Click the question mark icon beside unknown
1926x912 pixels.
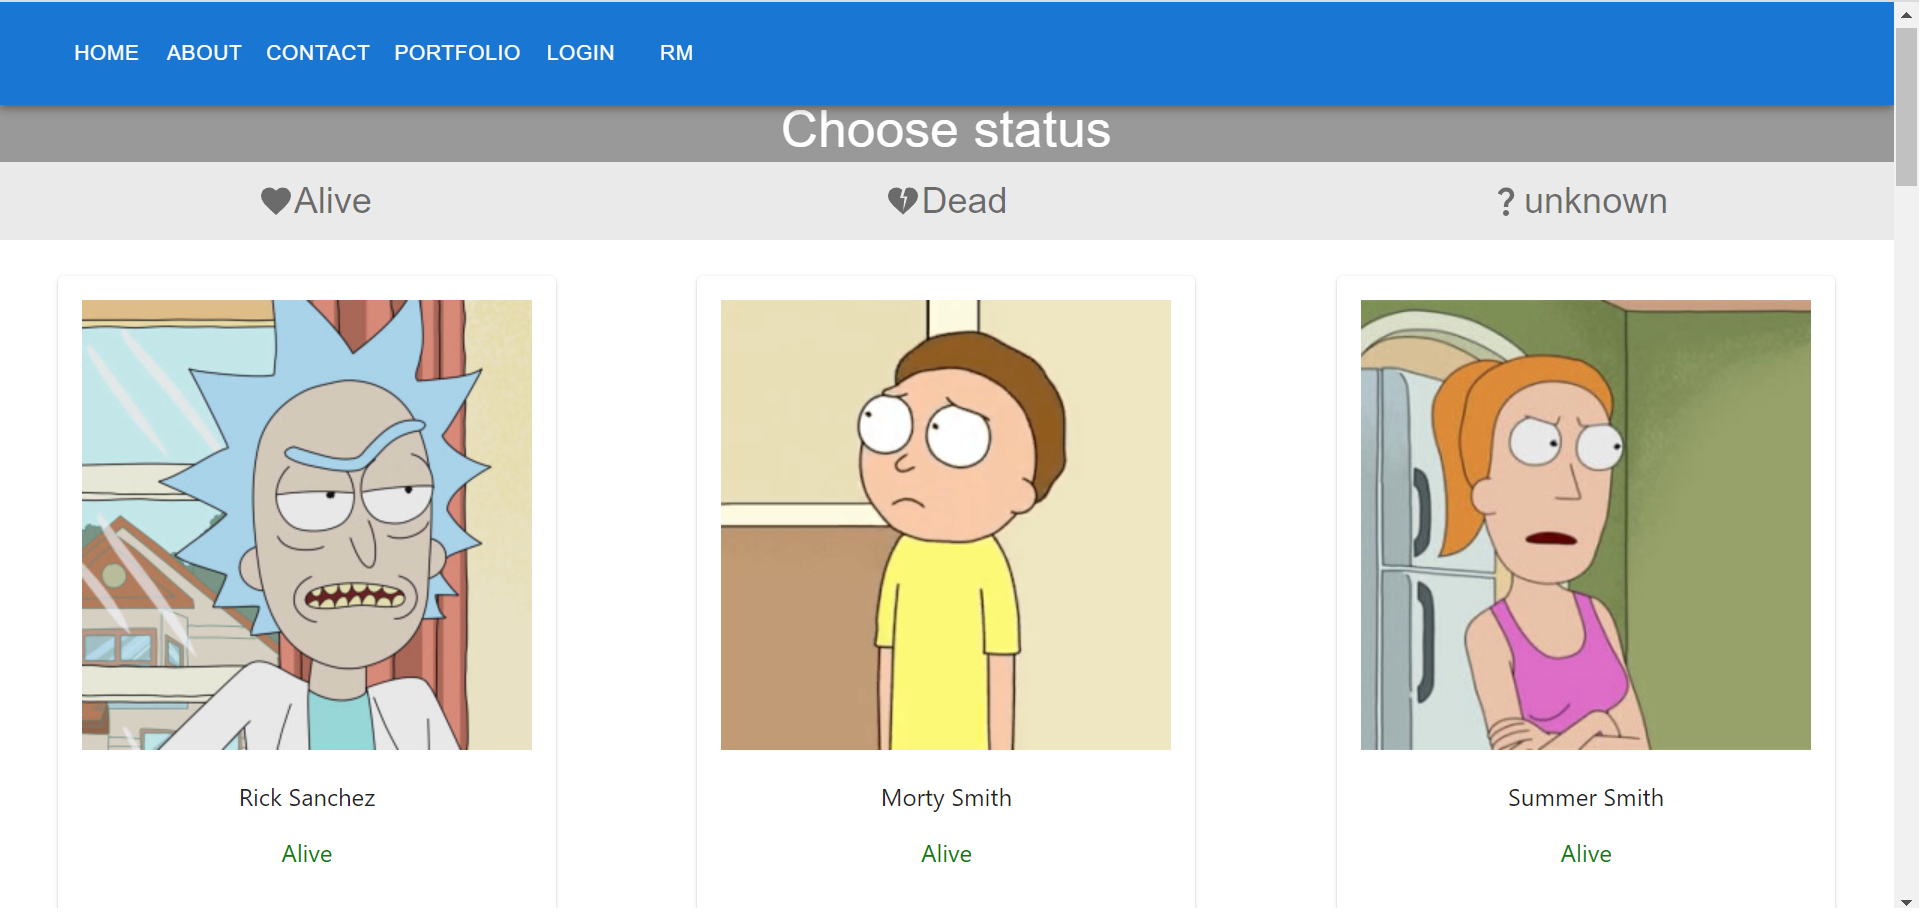pos(1504,201)
